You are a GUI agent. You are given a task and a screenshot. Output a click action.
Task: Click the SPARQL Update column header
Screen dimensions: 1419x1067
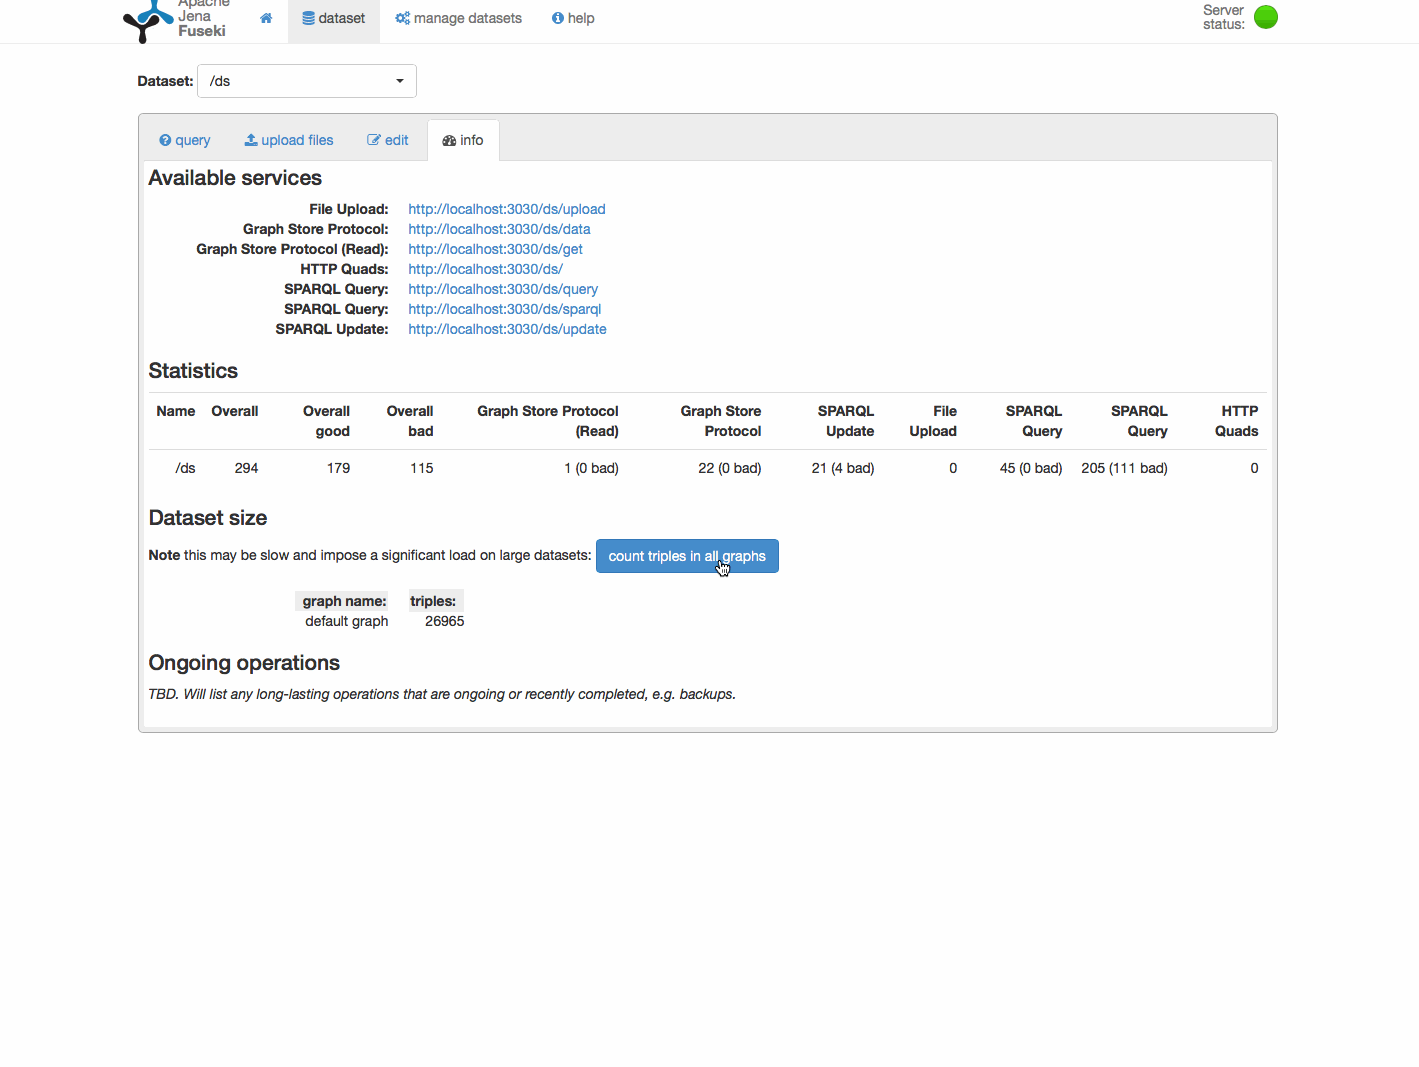[846, 421]
